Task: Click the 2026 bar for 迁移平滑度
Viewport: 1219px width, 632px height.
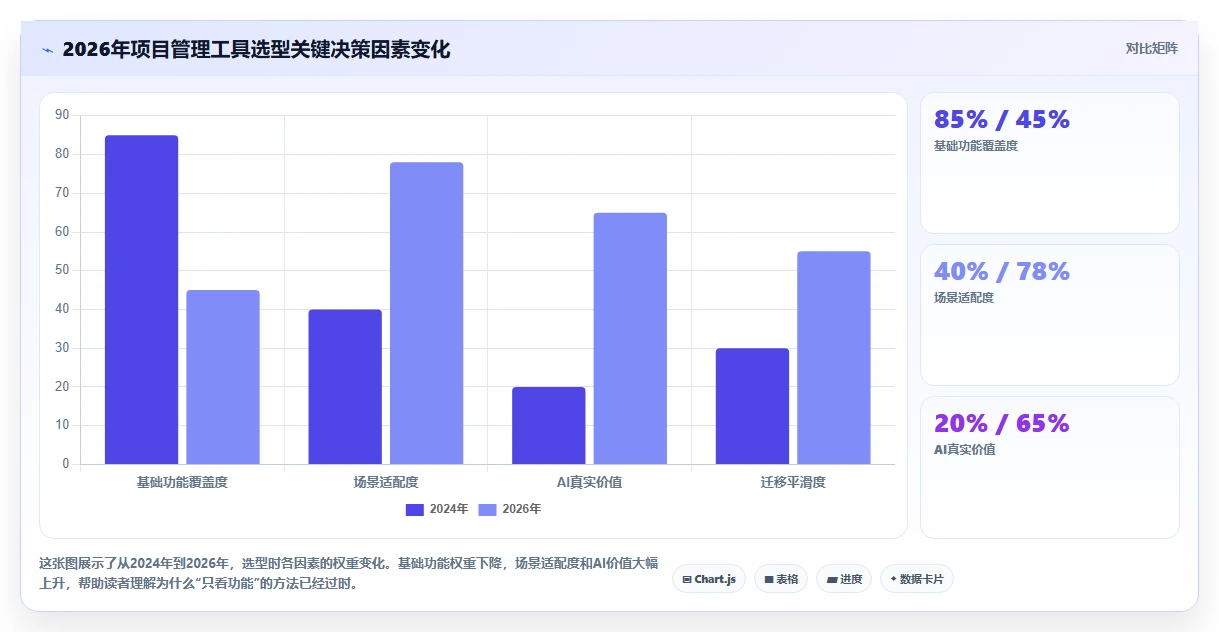Action: [x=834, y=358]
